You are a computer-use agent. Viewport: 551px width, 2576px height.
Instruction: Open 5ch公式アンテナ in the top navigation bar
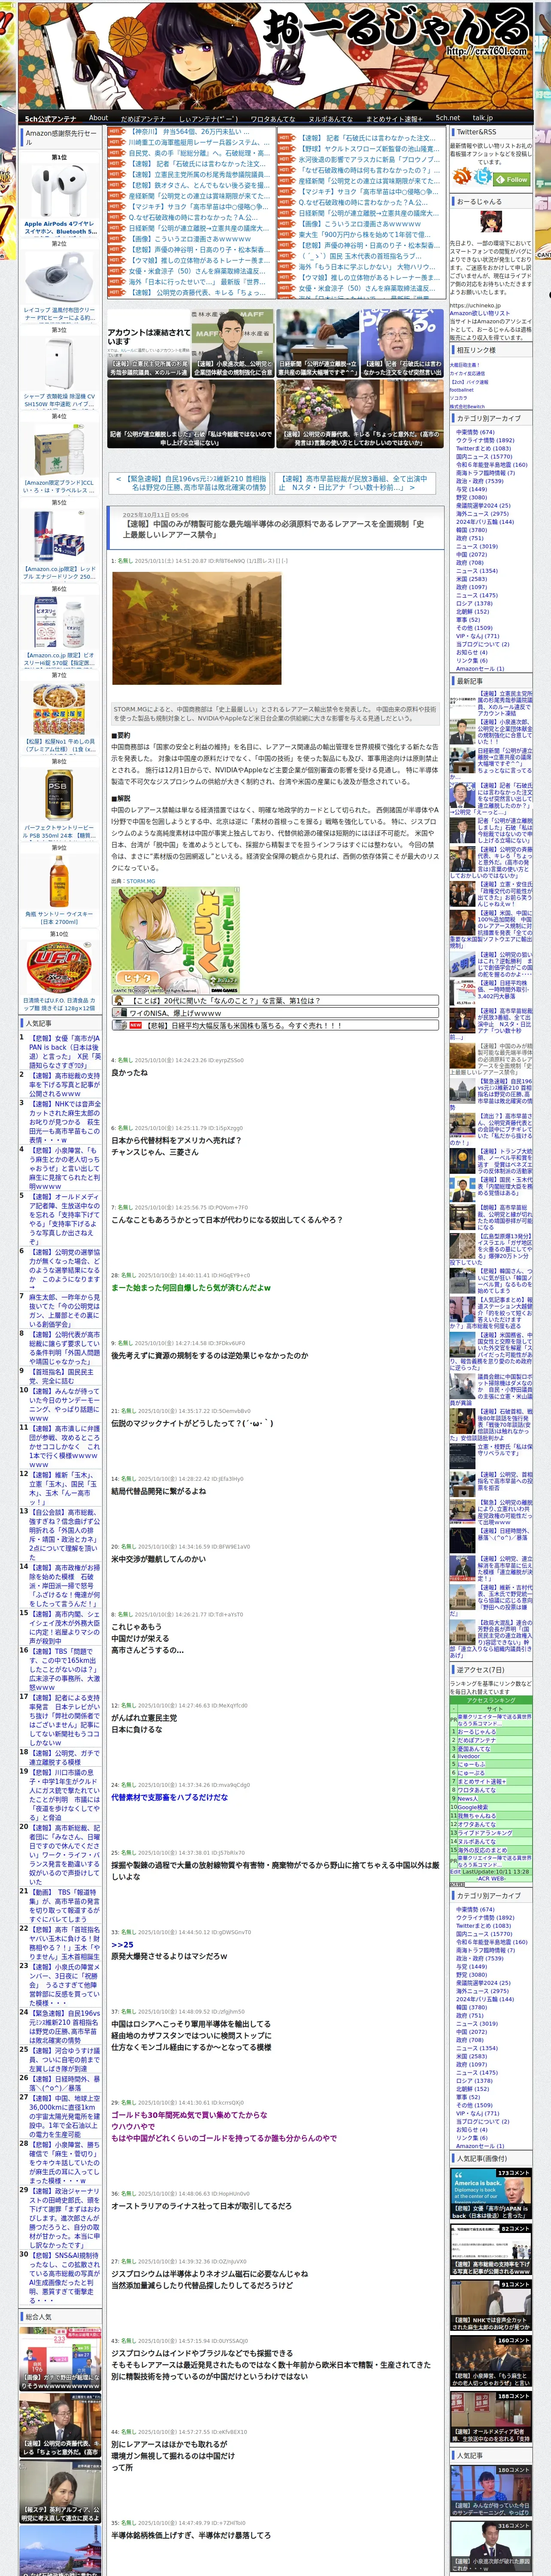50,118
